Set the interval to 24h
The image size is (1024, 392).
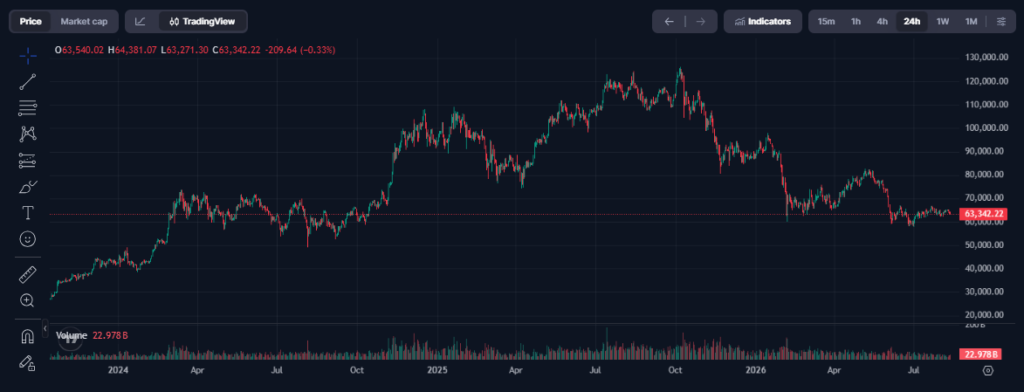[x=912, y=22]
